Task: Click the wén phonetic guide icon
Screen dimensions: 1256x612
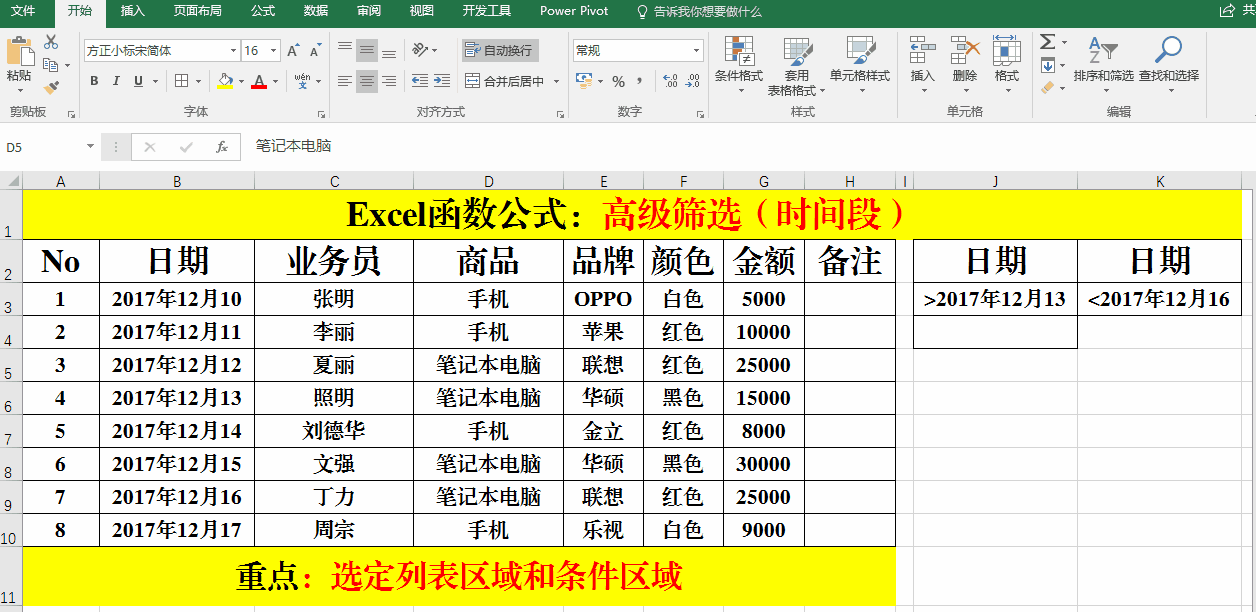Action: (302, 81)
